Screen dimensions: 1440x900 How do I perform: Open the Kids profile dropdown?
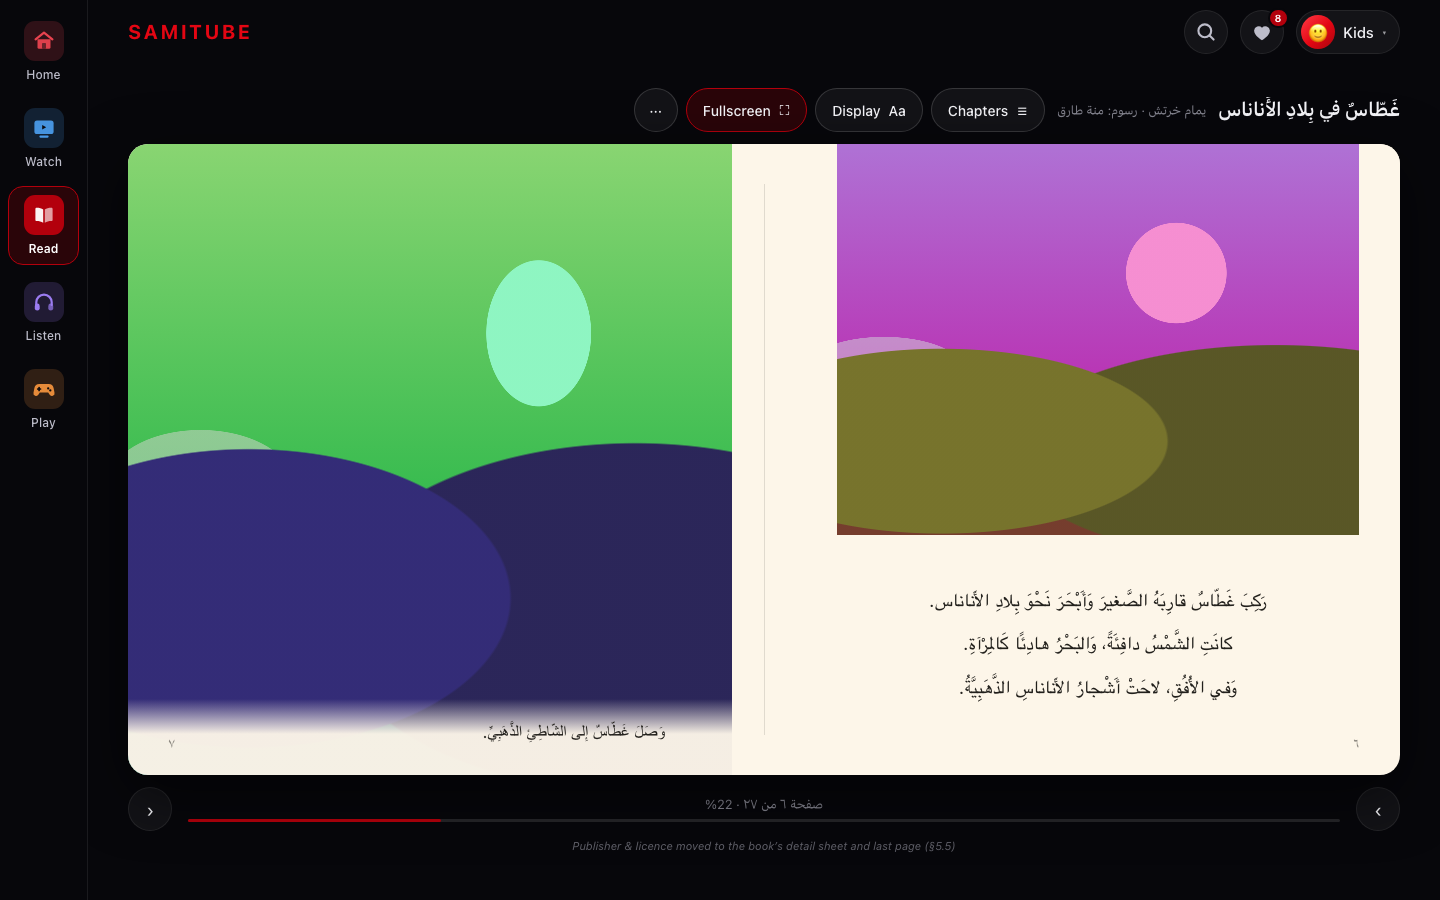1348,32
